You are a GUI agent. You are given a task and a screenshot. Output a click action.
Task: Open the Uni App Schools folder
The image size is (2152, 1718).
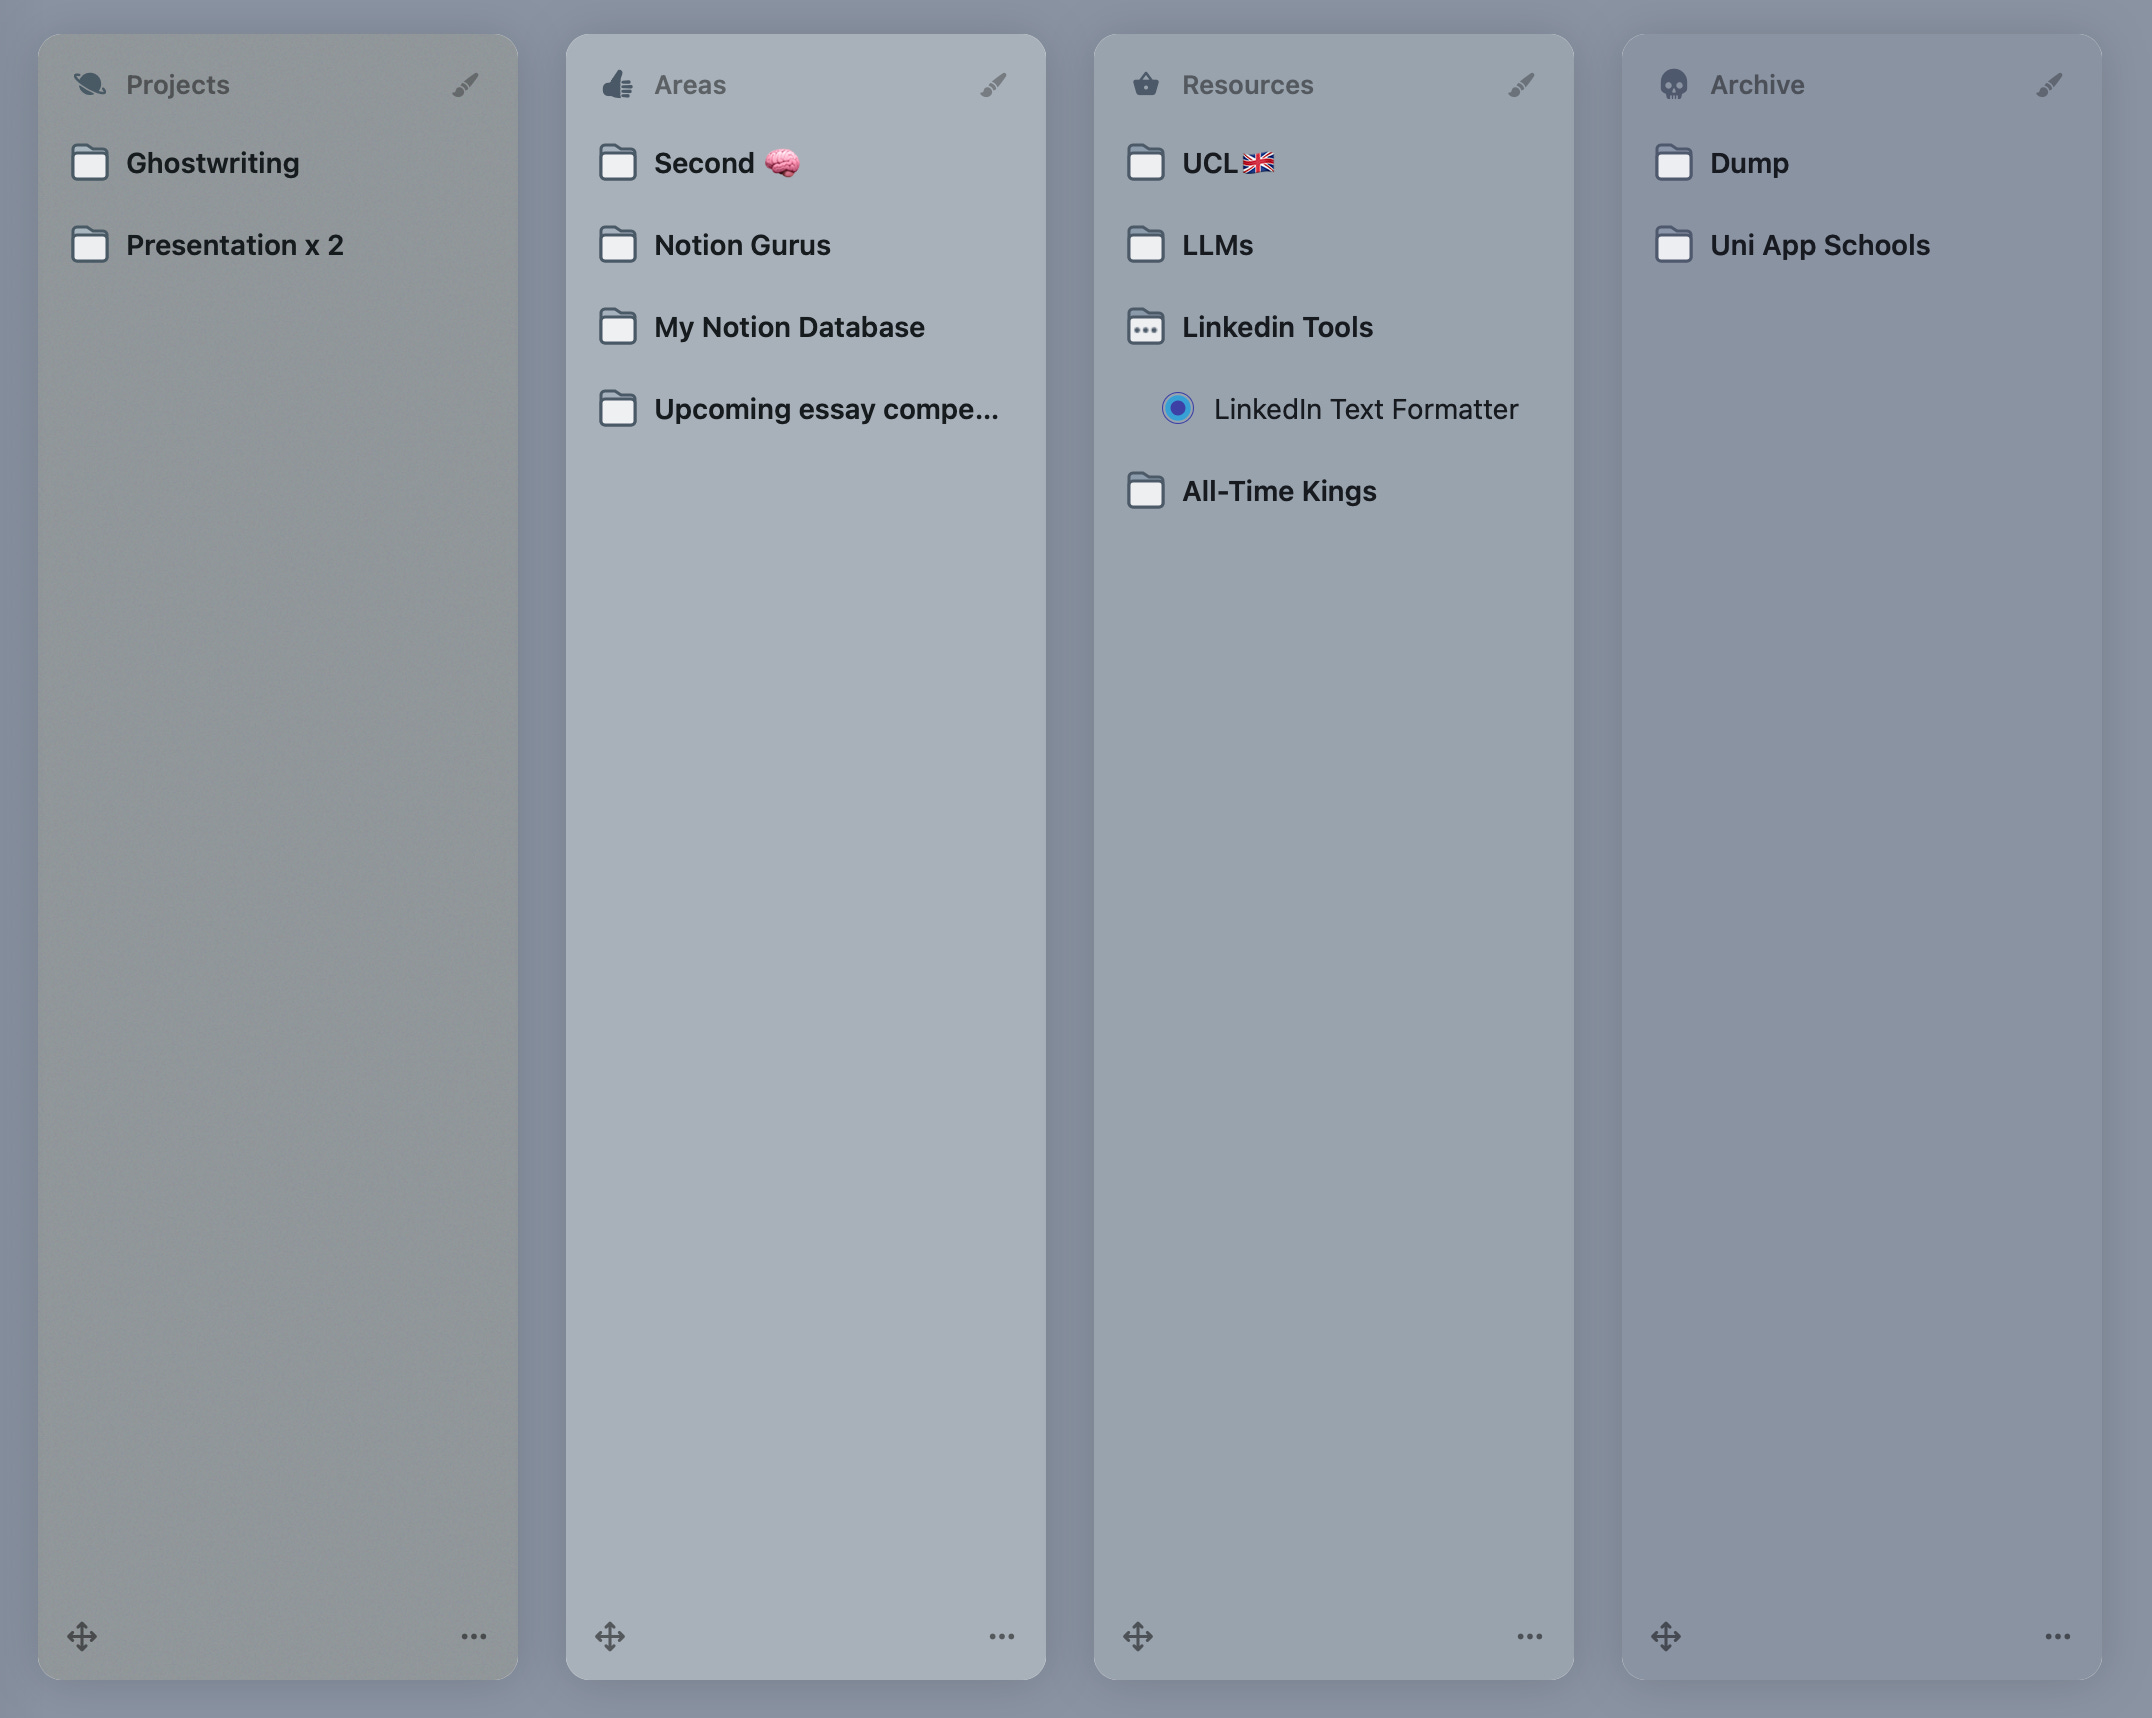(1819, 245)
